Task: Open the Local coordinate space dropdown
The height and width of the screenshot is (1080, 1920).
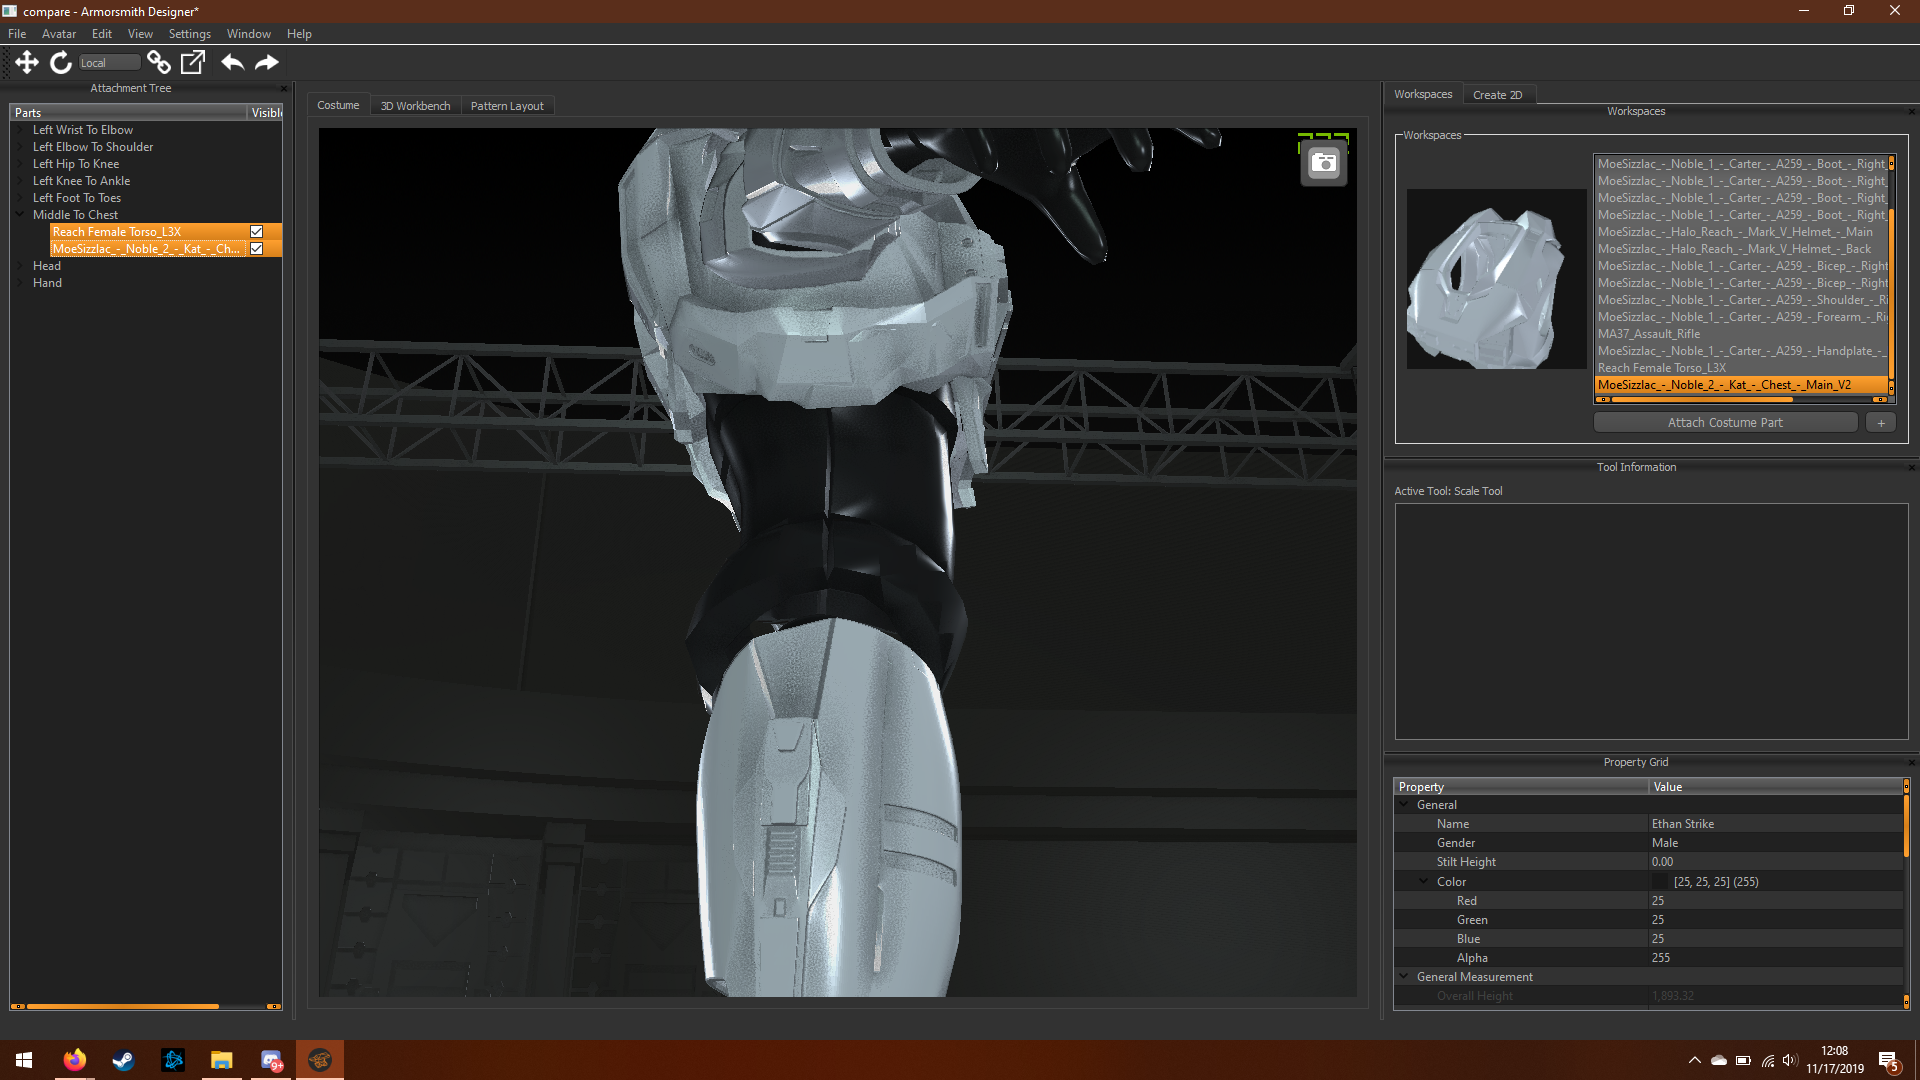Action: [109, 63]
